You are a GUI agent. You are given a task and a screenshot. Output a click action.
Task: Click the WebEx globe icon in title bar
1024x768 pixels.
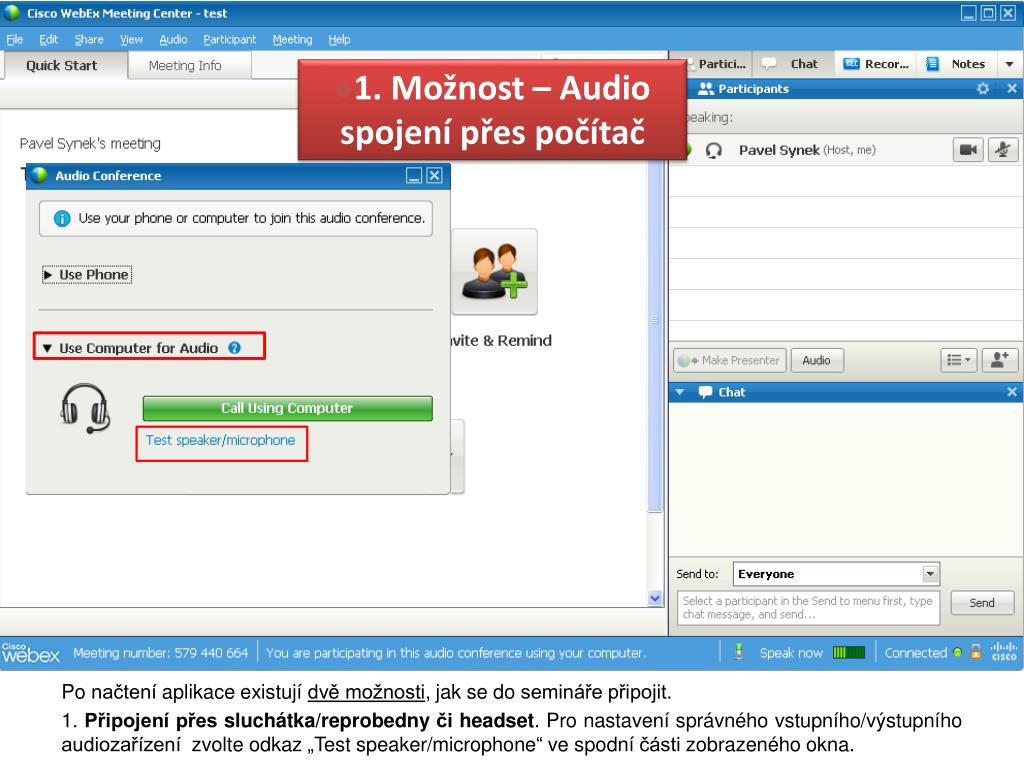(x=12, y=13)
